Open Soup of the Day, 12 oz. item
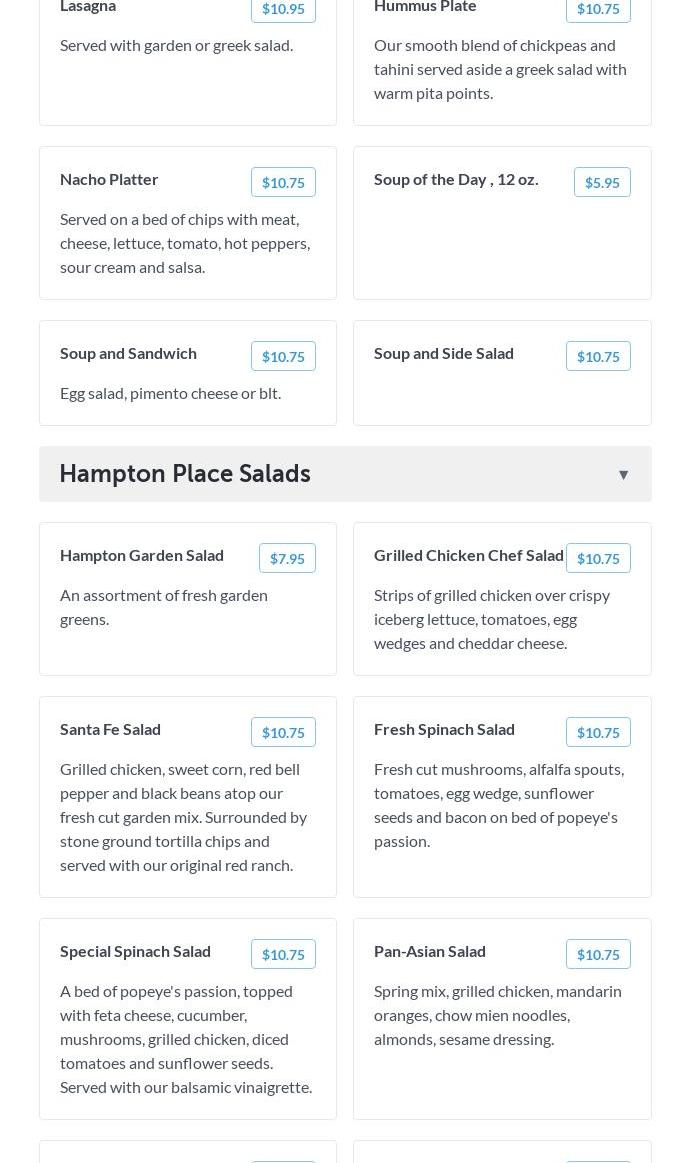The height and width of the screenshot is (1163, 690). pyautogui.click(x=456, y=179)
